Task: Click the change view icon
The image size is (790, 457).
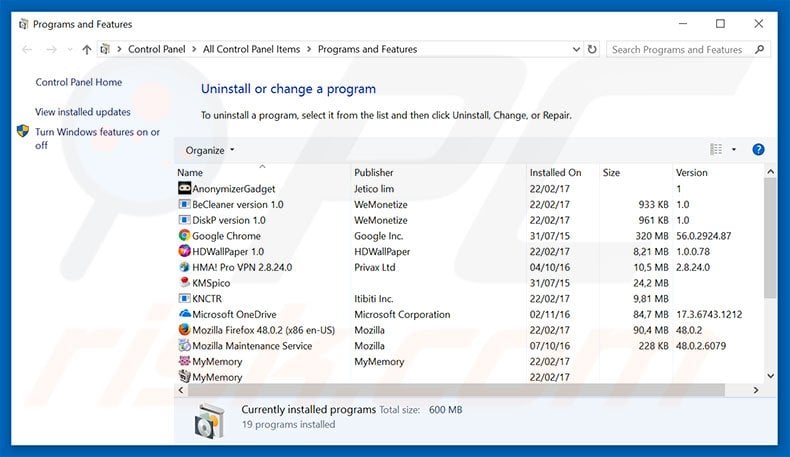Action: click(716, 150)
